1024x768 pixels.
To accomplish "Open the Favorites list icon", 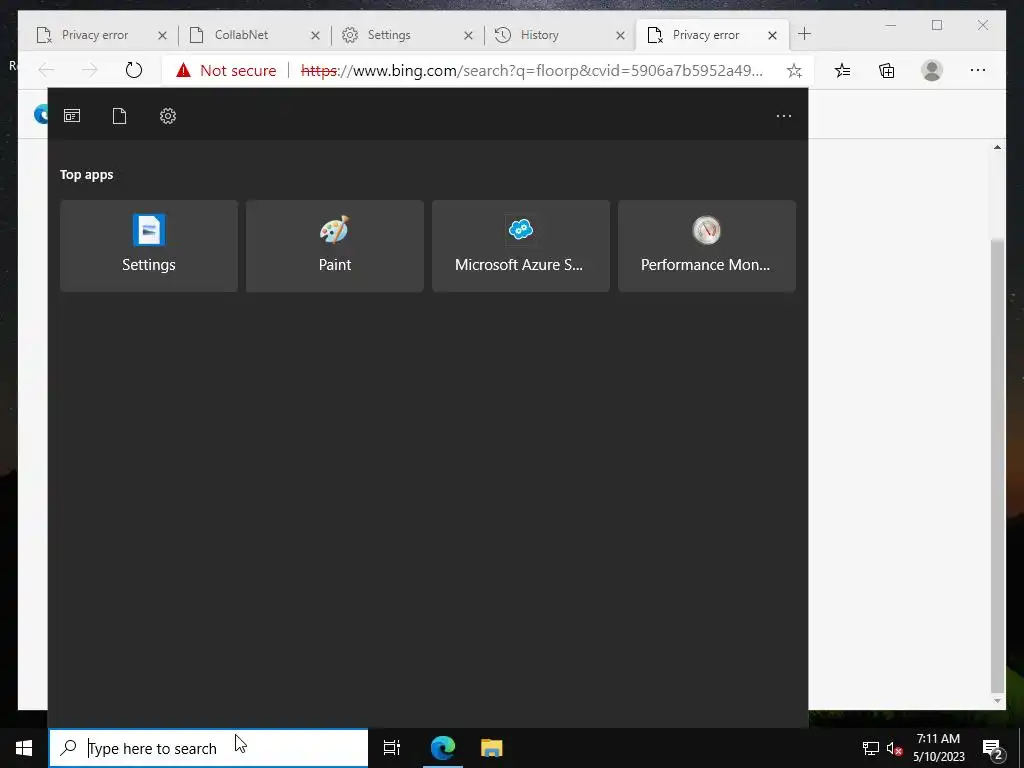I will coord(842,70).
